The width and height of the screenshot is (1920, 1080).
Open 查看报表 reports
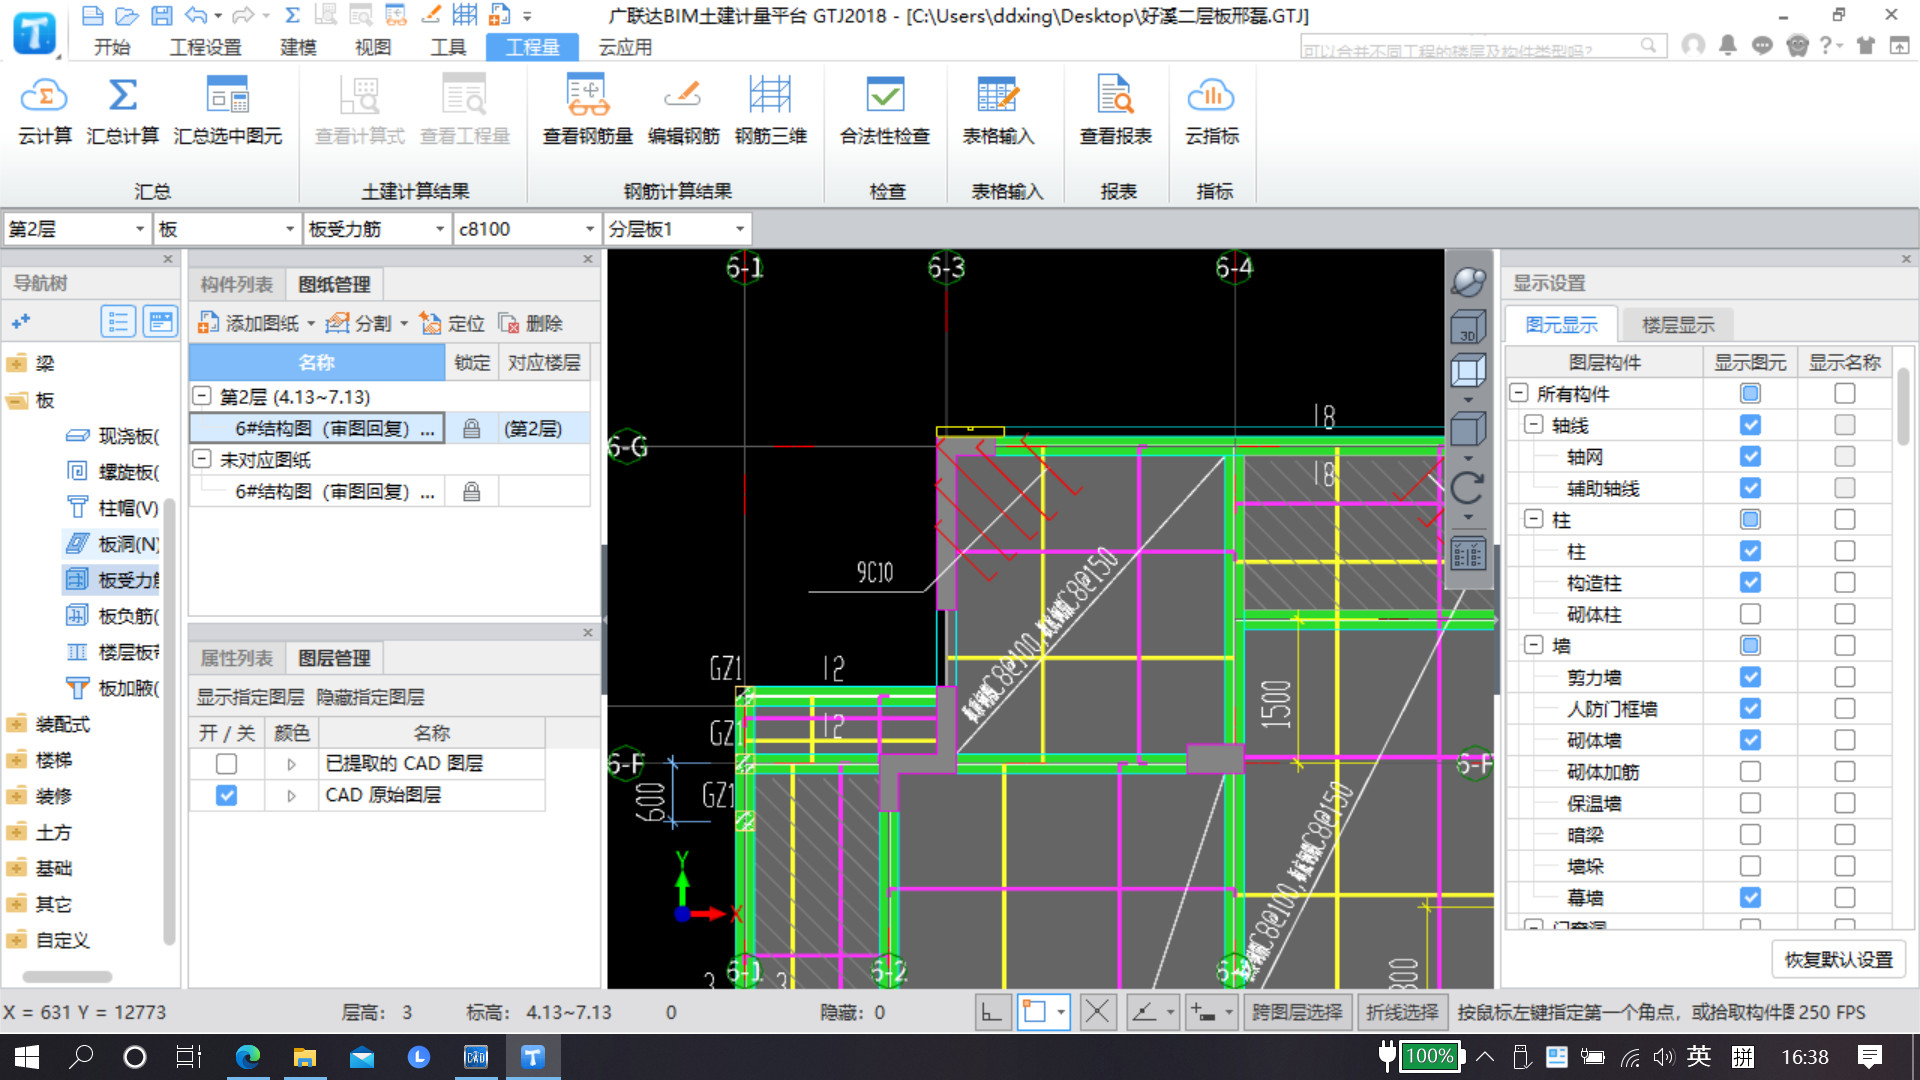[x=1115, y=111]
